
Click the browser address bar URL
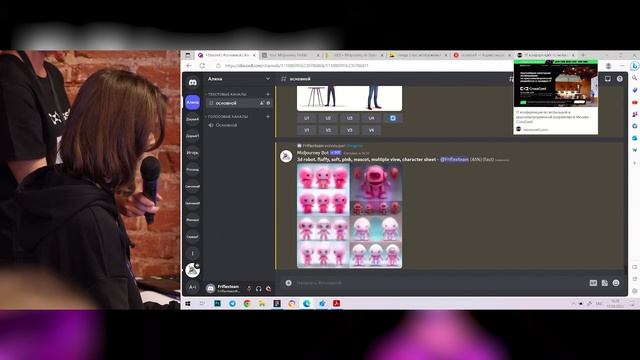(x=296, y=66)
